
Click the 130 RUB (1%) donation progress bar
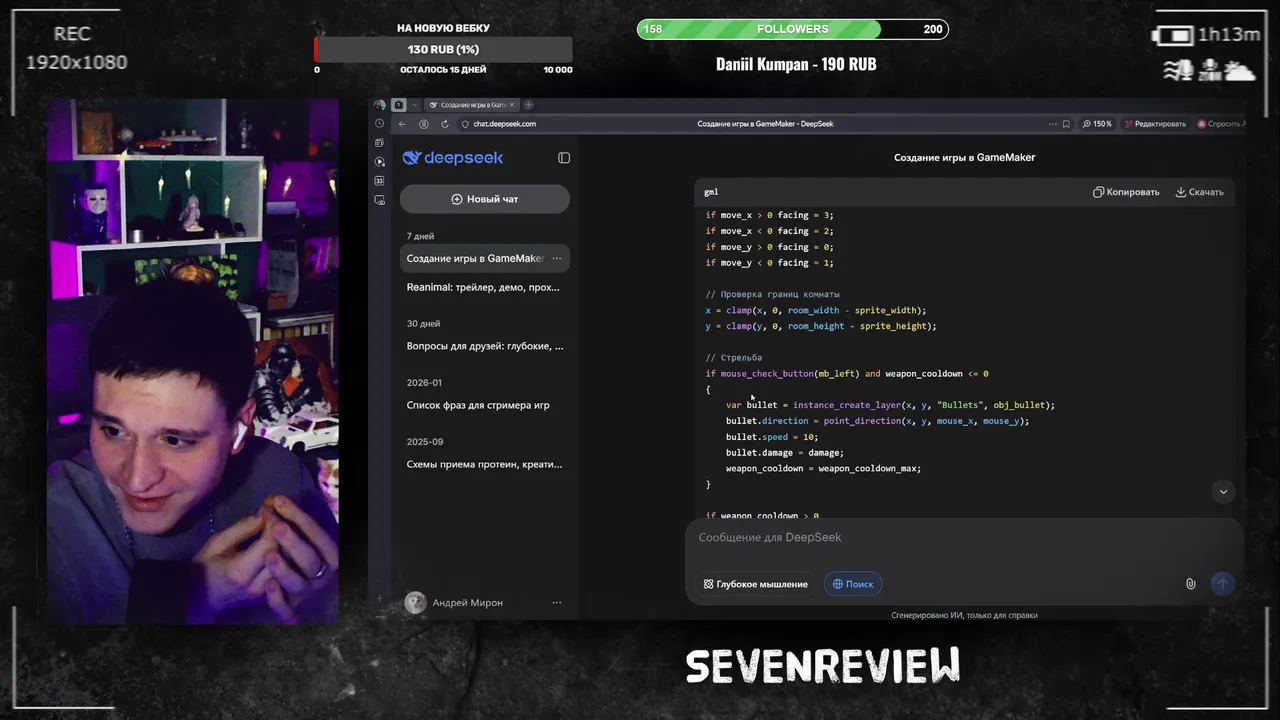coord(443,49)
